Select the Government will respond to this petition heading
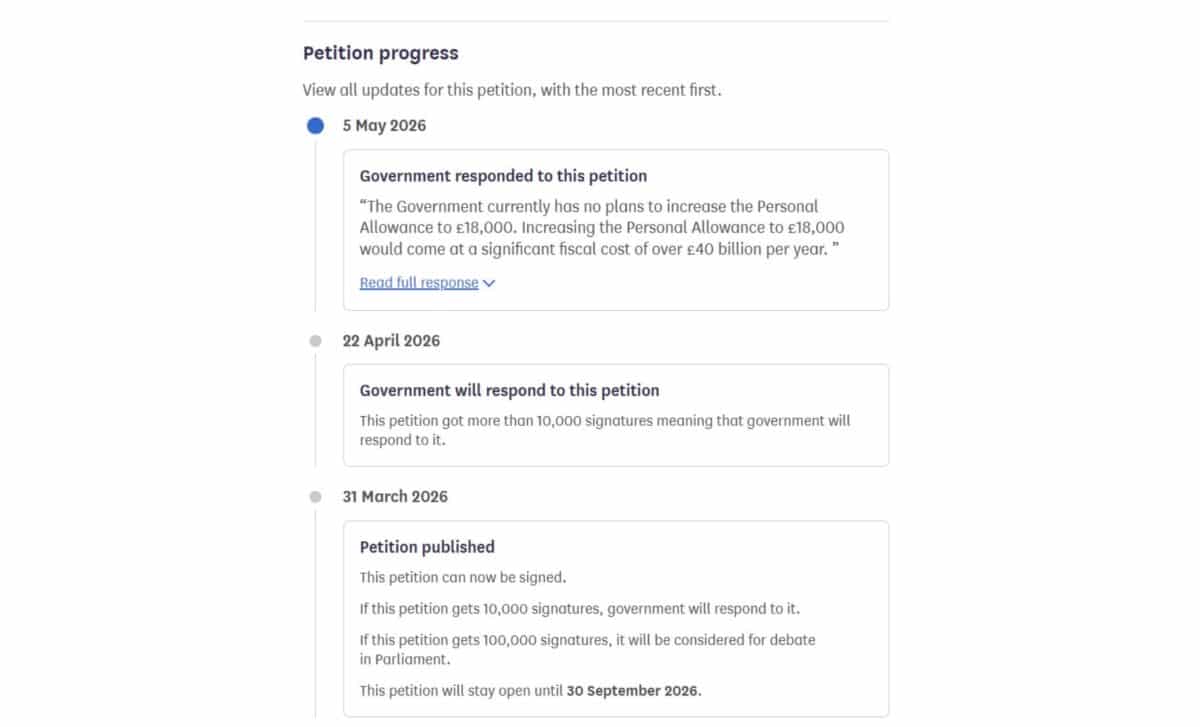The height and width of the screenshot is (727, 1200). coord(509,391)
